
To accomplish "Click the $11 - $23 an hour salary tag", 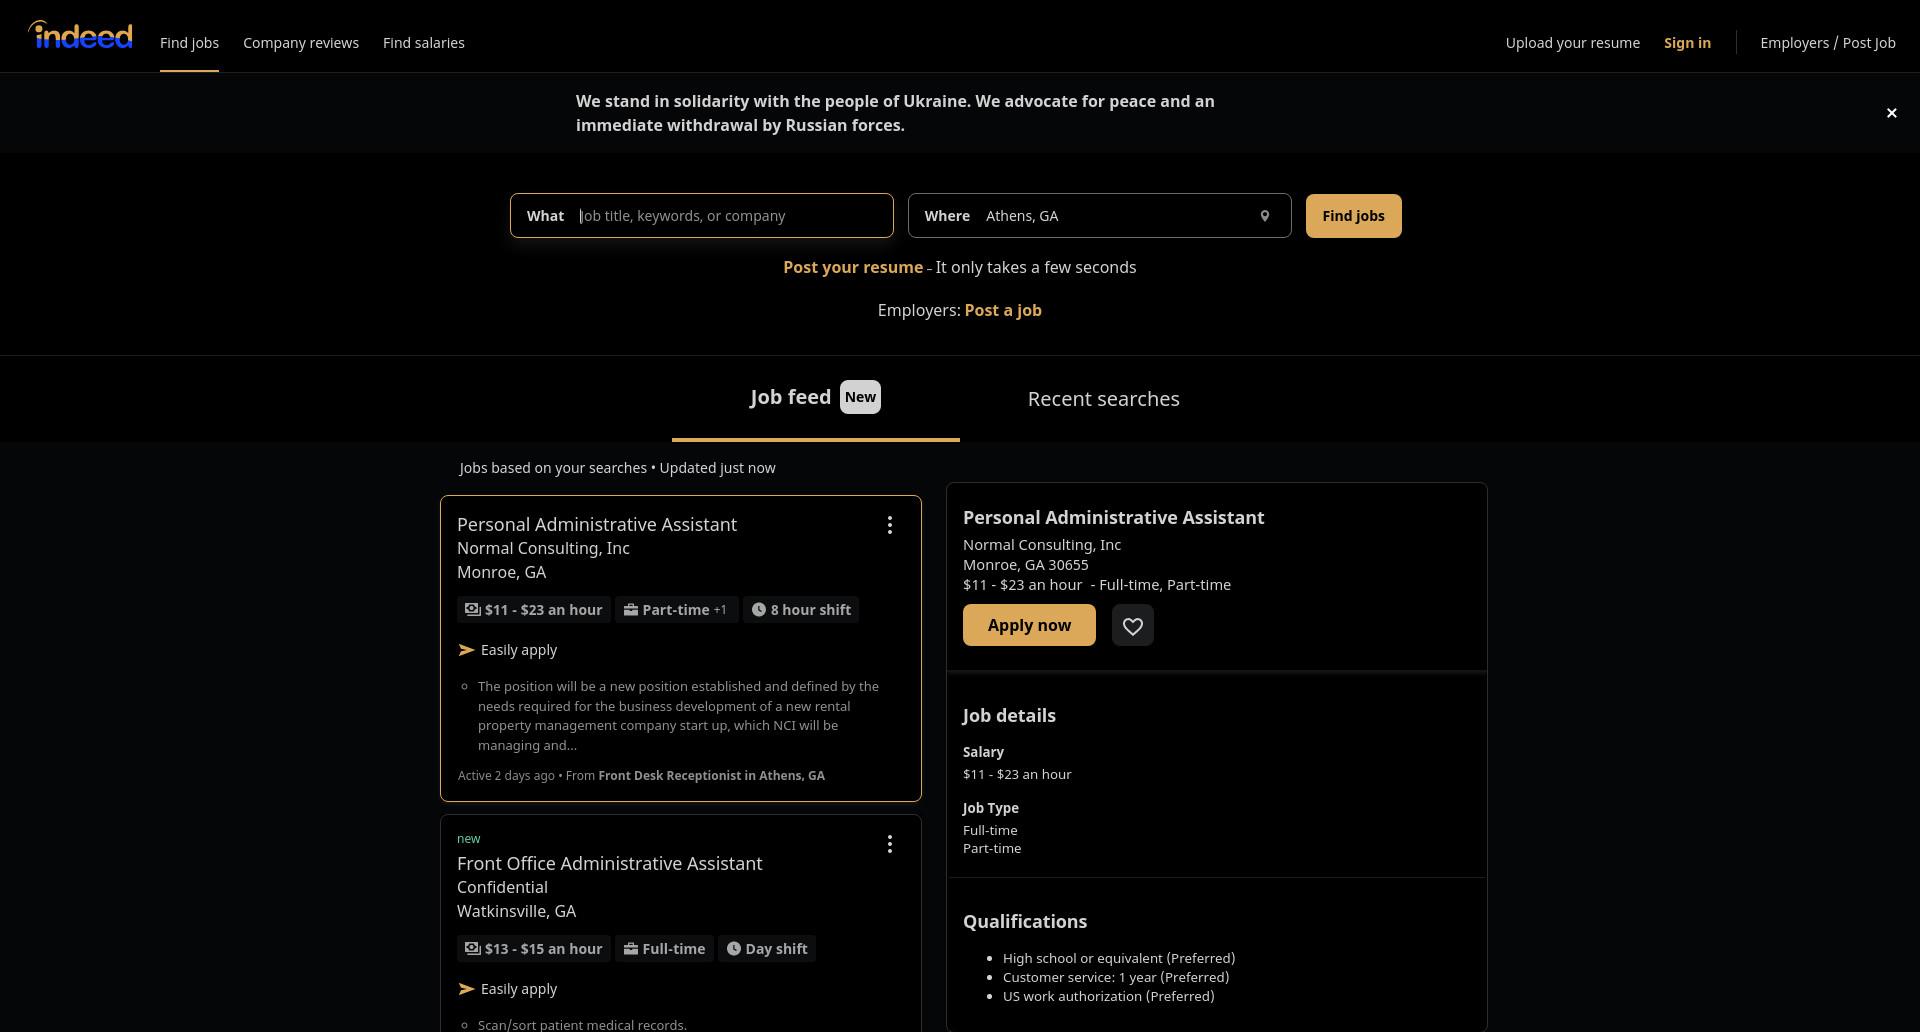I will 534,610.
